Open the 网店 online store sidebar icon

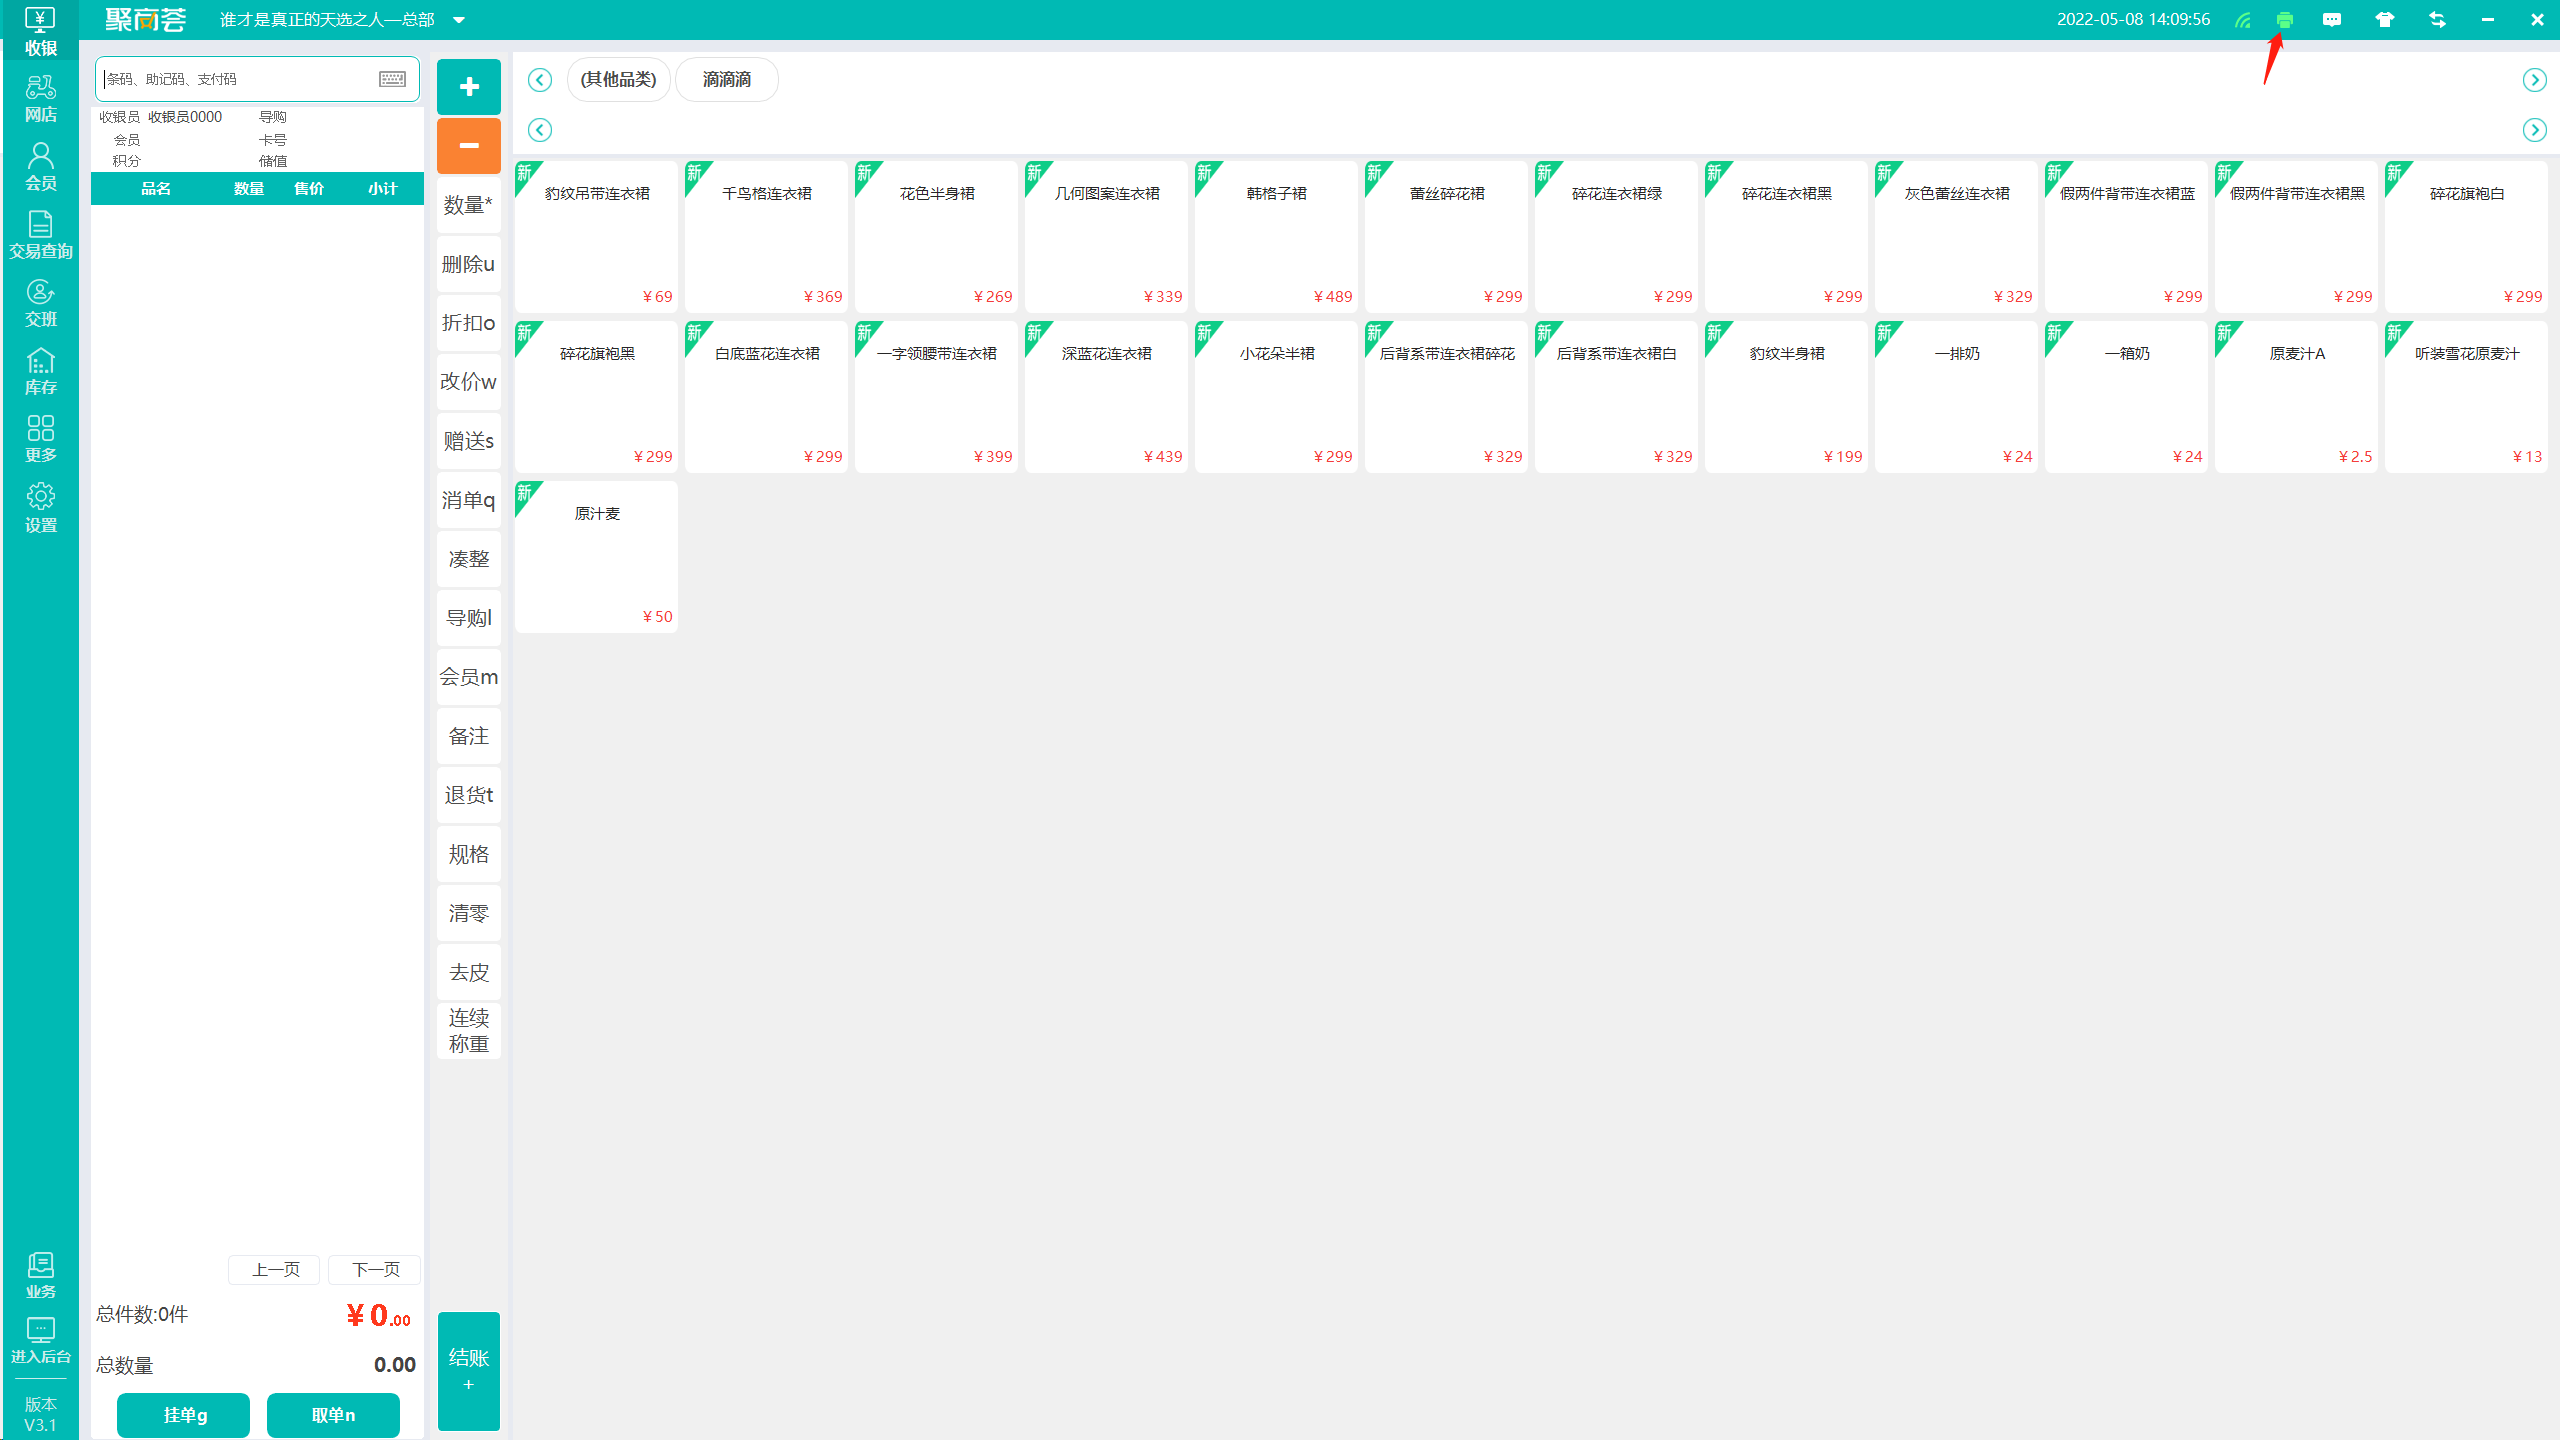click(40, 99)
